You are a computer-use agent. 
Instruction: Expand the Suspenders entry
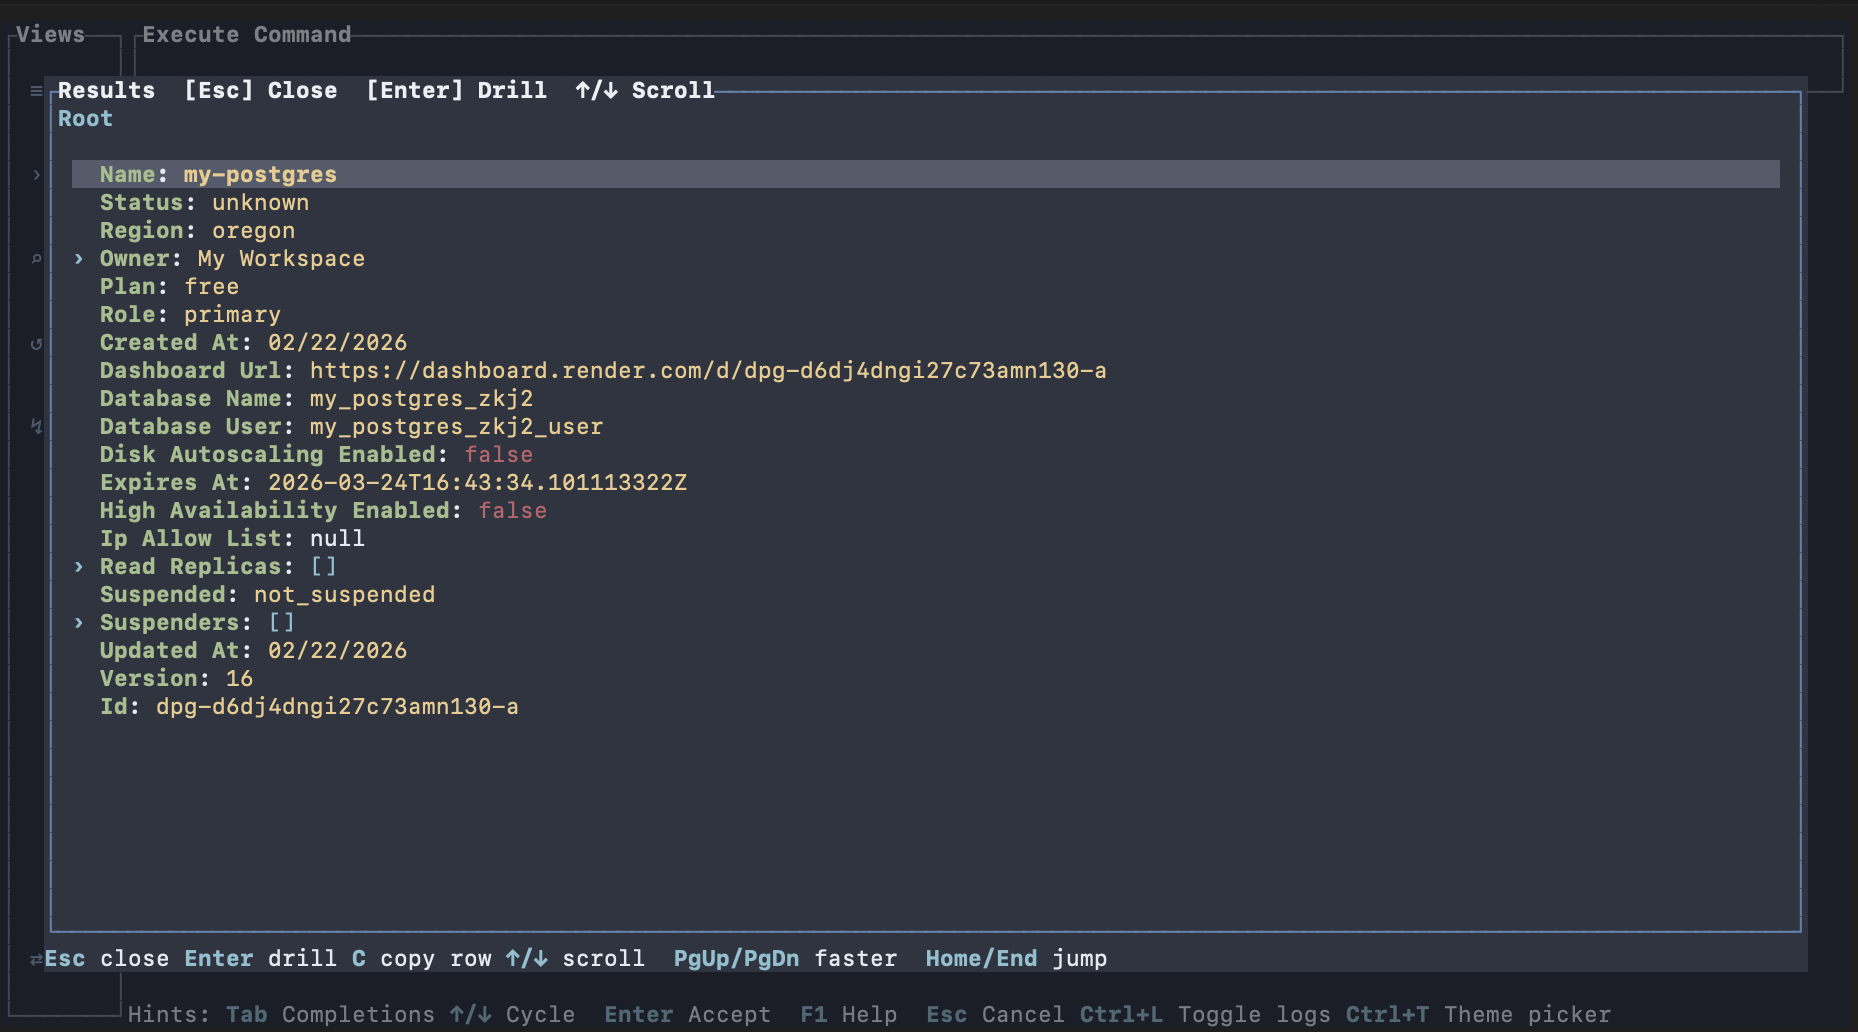[80, 622]
